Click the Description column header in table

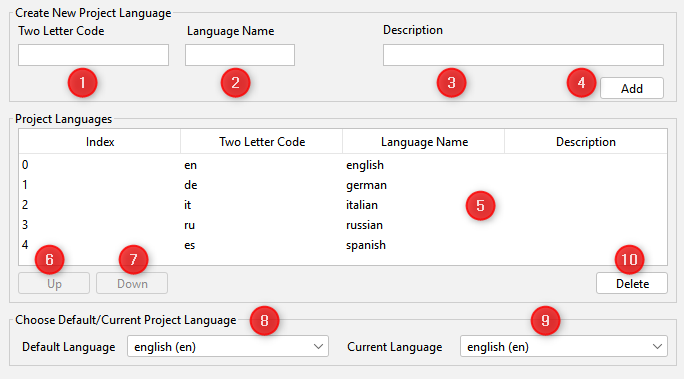pyautogui.click(x=586, y=142)
